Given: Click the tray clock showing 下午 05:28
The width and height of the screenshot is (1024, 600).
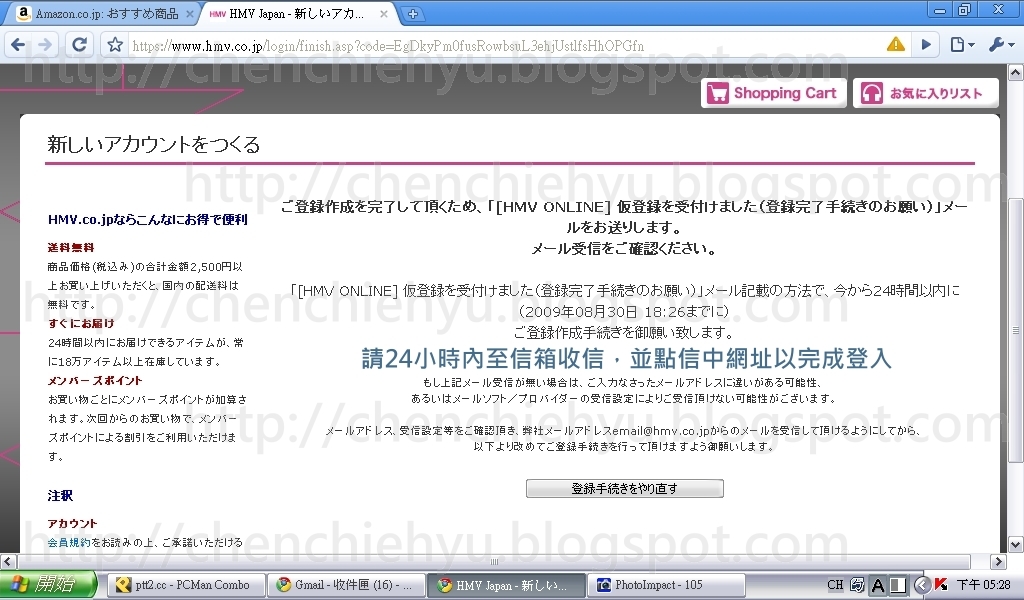Looking at the screenshot, I should click(x=984, y=584).
